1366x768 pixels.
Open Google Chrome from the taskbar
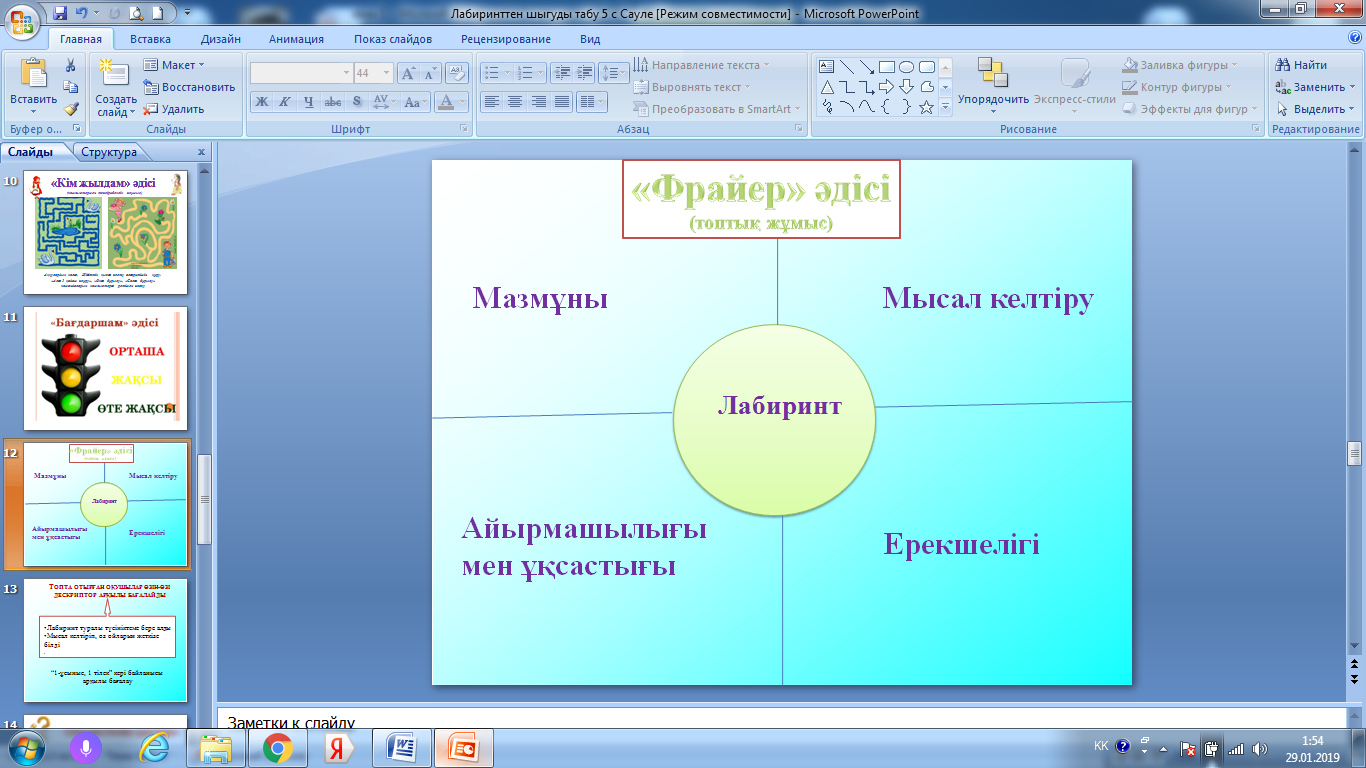277,747
